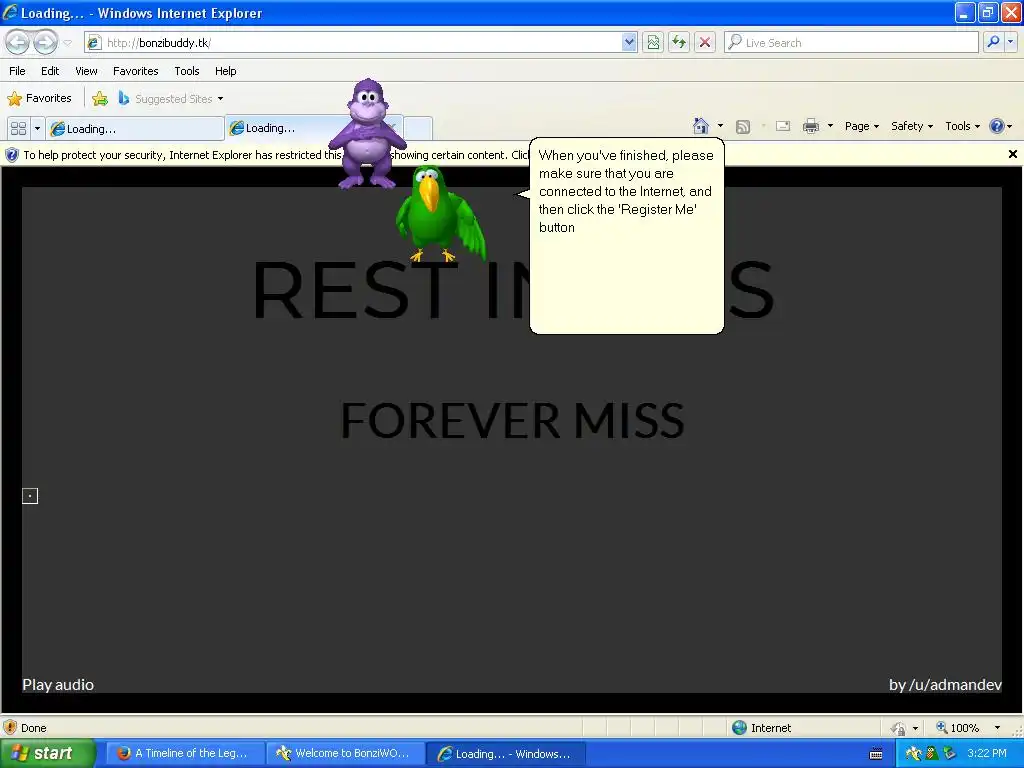
Task: Open the by /u/admandev link
Action: coord(945,684)
